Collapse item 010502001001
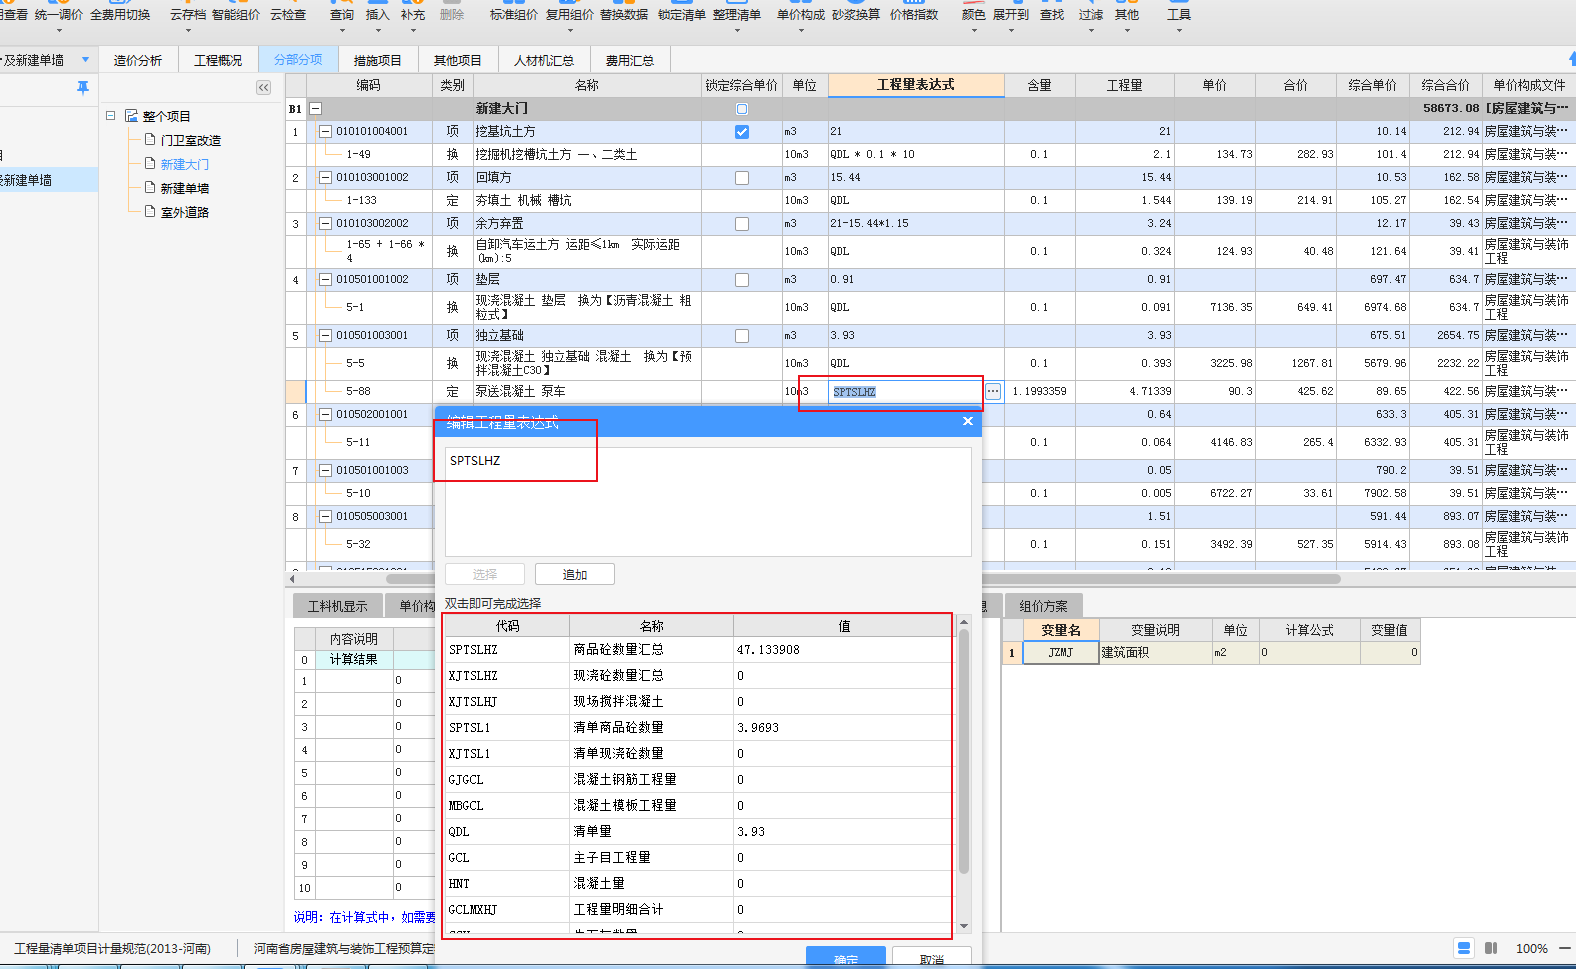The width and height of the screenshot is (1576, 969). coord(325,414)
